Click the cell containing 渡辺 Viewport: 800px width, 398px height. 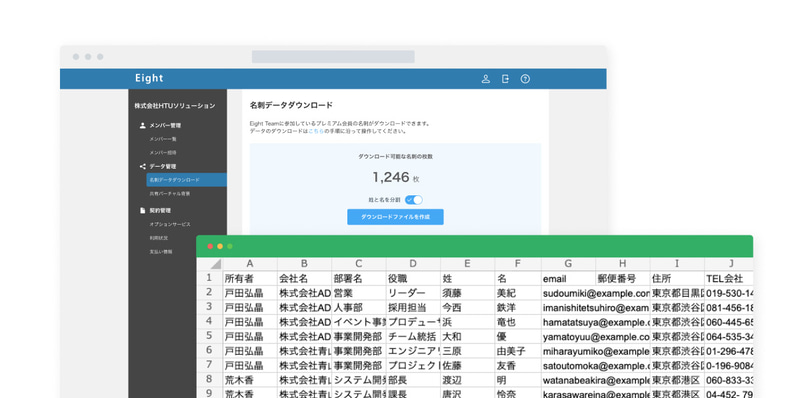[467, 380]
